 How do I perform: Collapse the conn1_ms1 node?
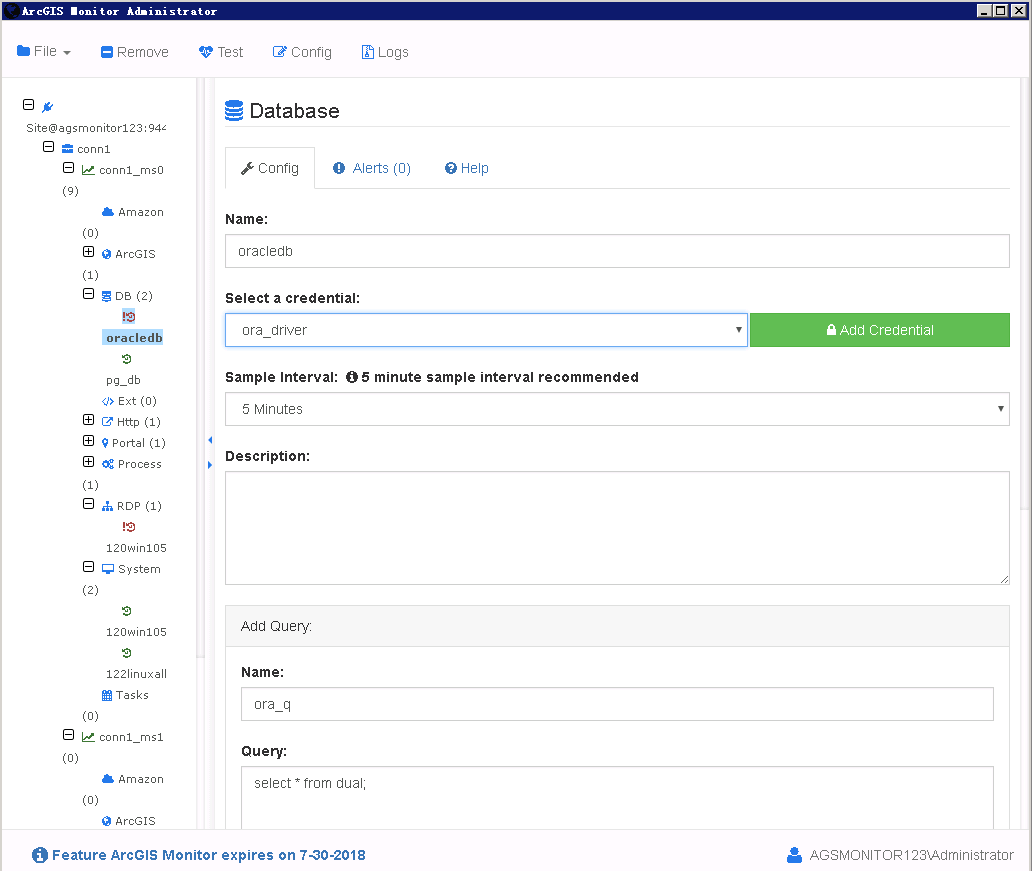click(68, 735)
